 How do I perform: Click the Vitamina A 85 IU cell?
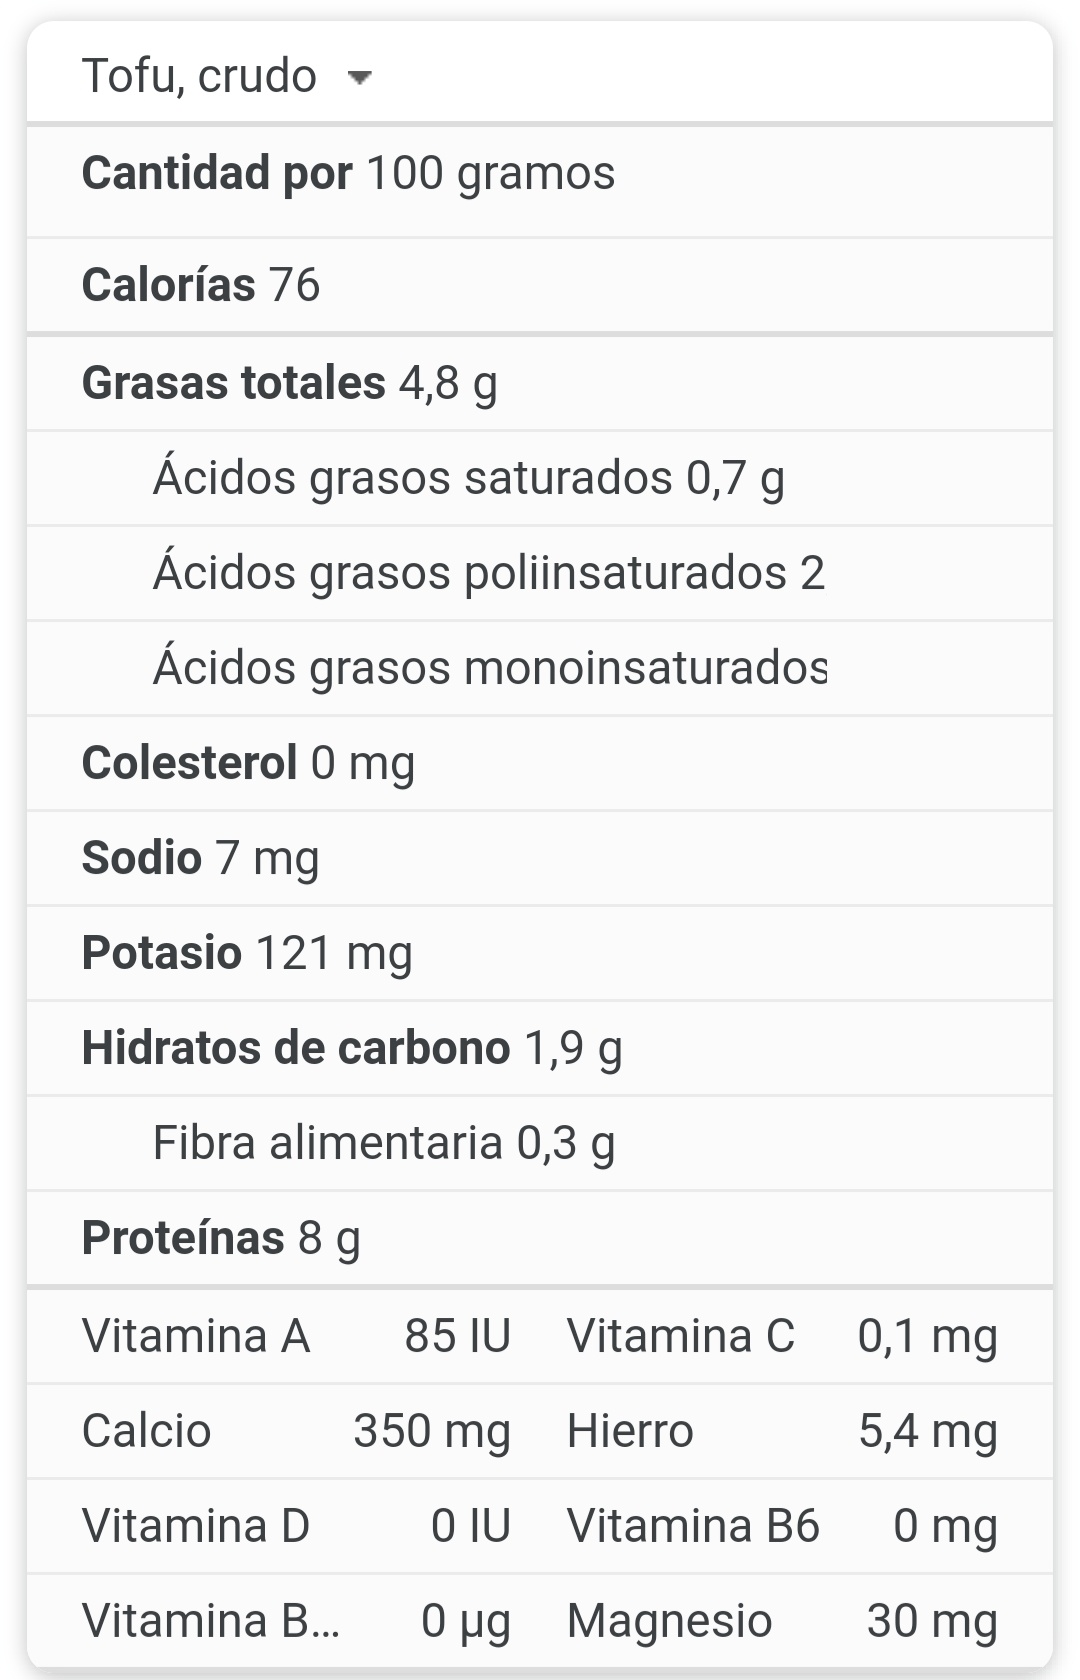click(296, 1336)
